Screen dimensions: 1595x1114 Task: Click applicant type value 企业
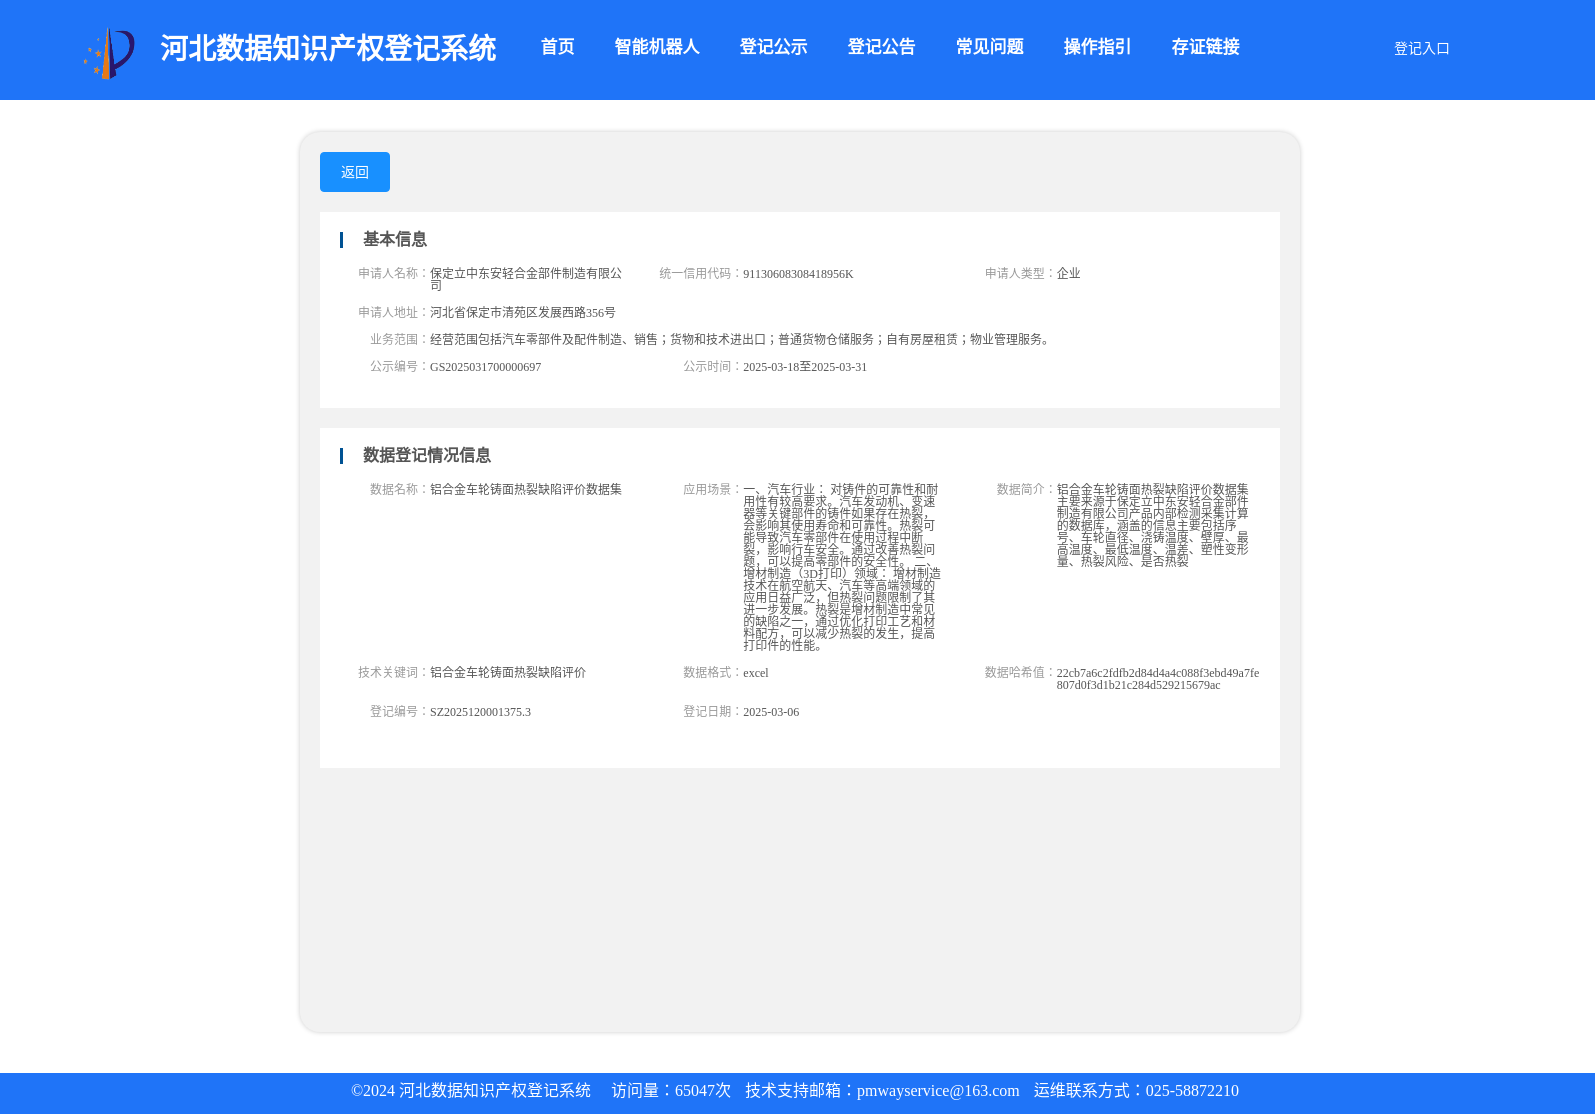point(1069,273)
